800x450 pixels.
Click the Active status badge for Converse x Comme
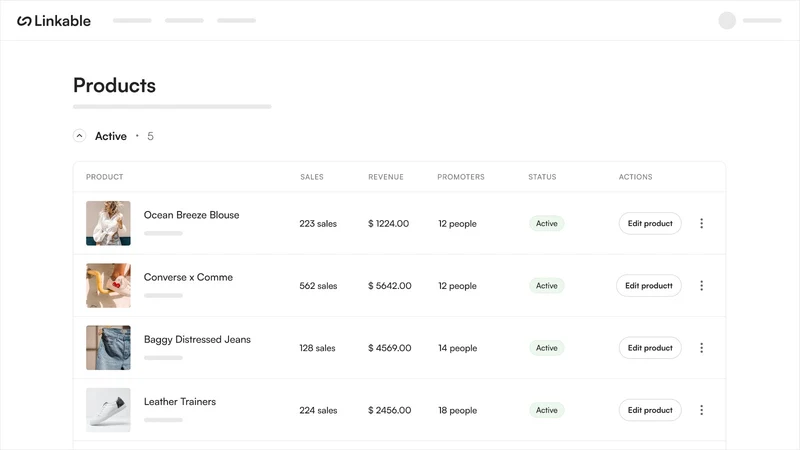click(546, 286)
